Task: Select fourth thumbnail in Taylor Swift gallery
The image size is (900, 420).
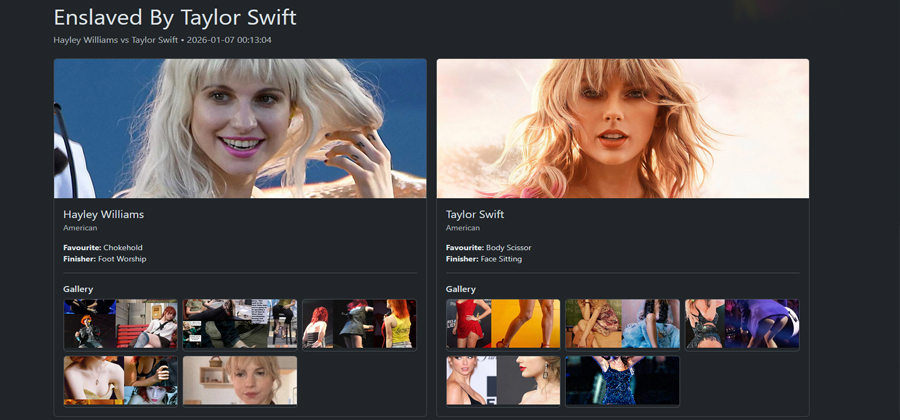Action: [x=503, y=381]
